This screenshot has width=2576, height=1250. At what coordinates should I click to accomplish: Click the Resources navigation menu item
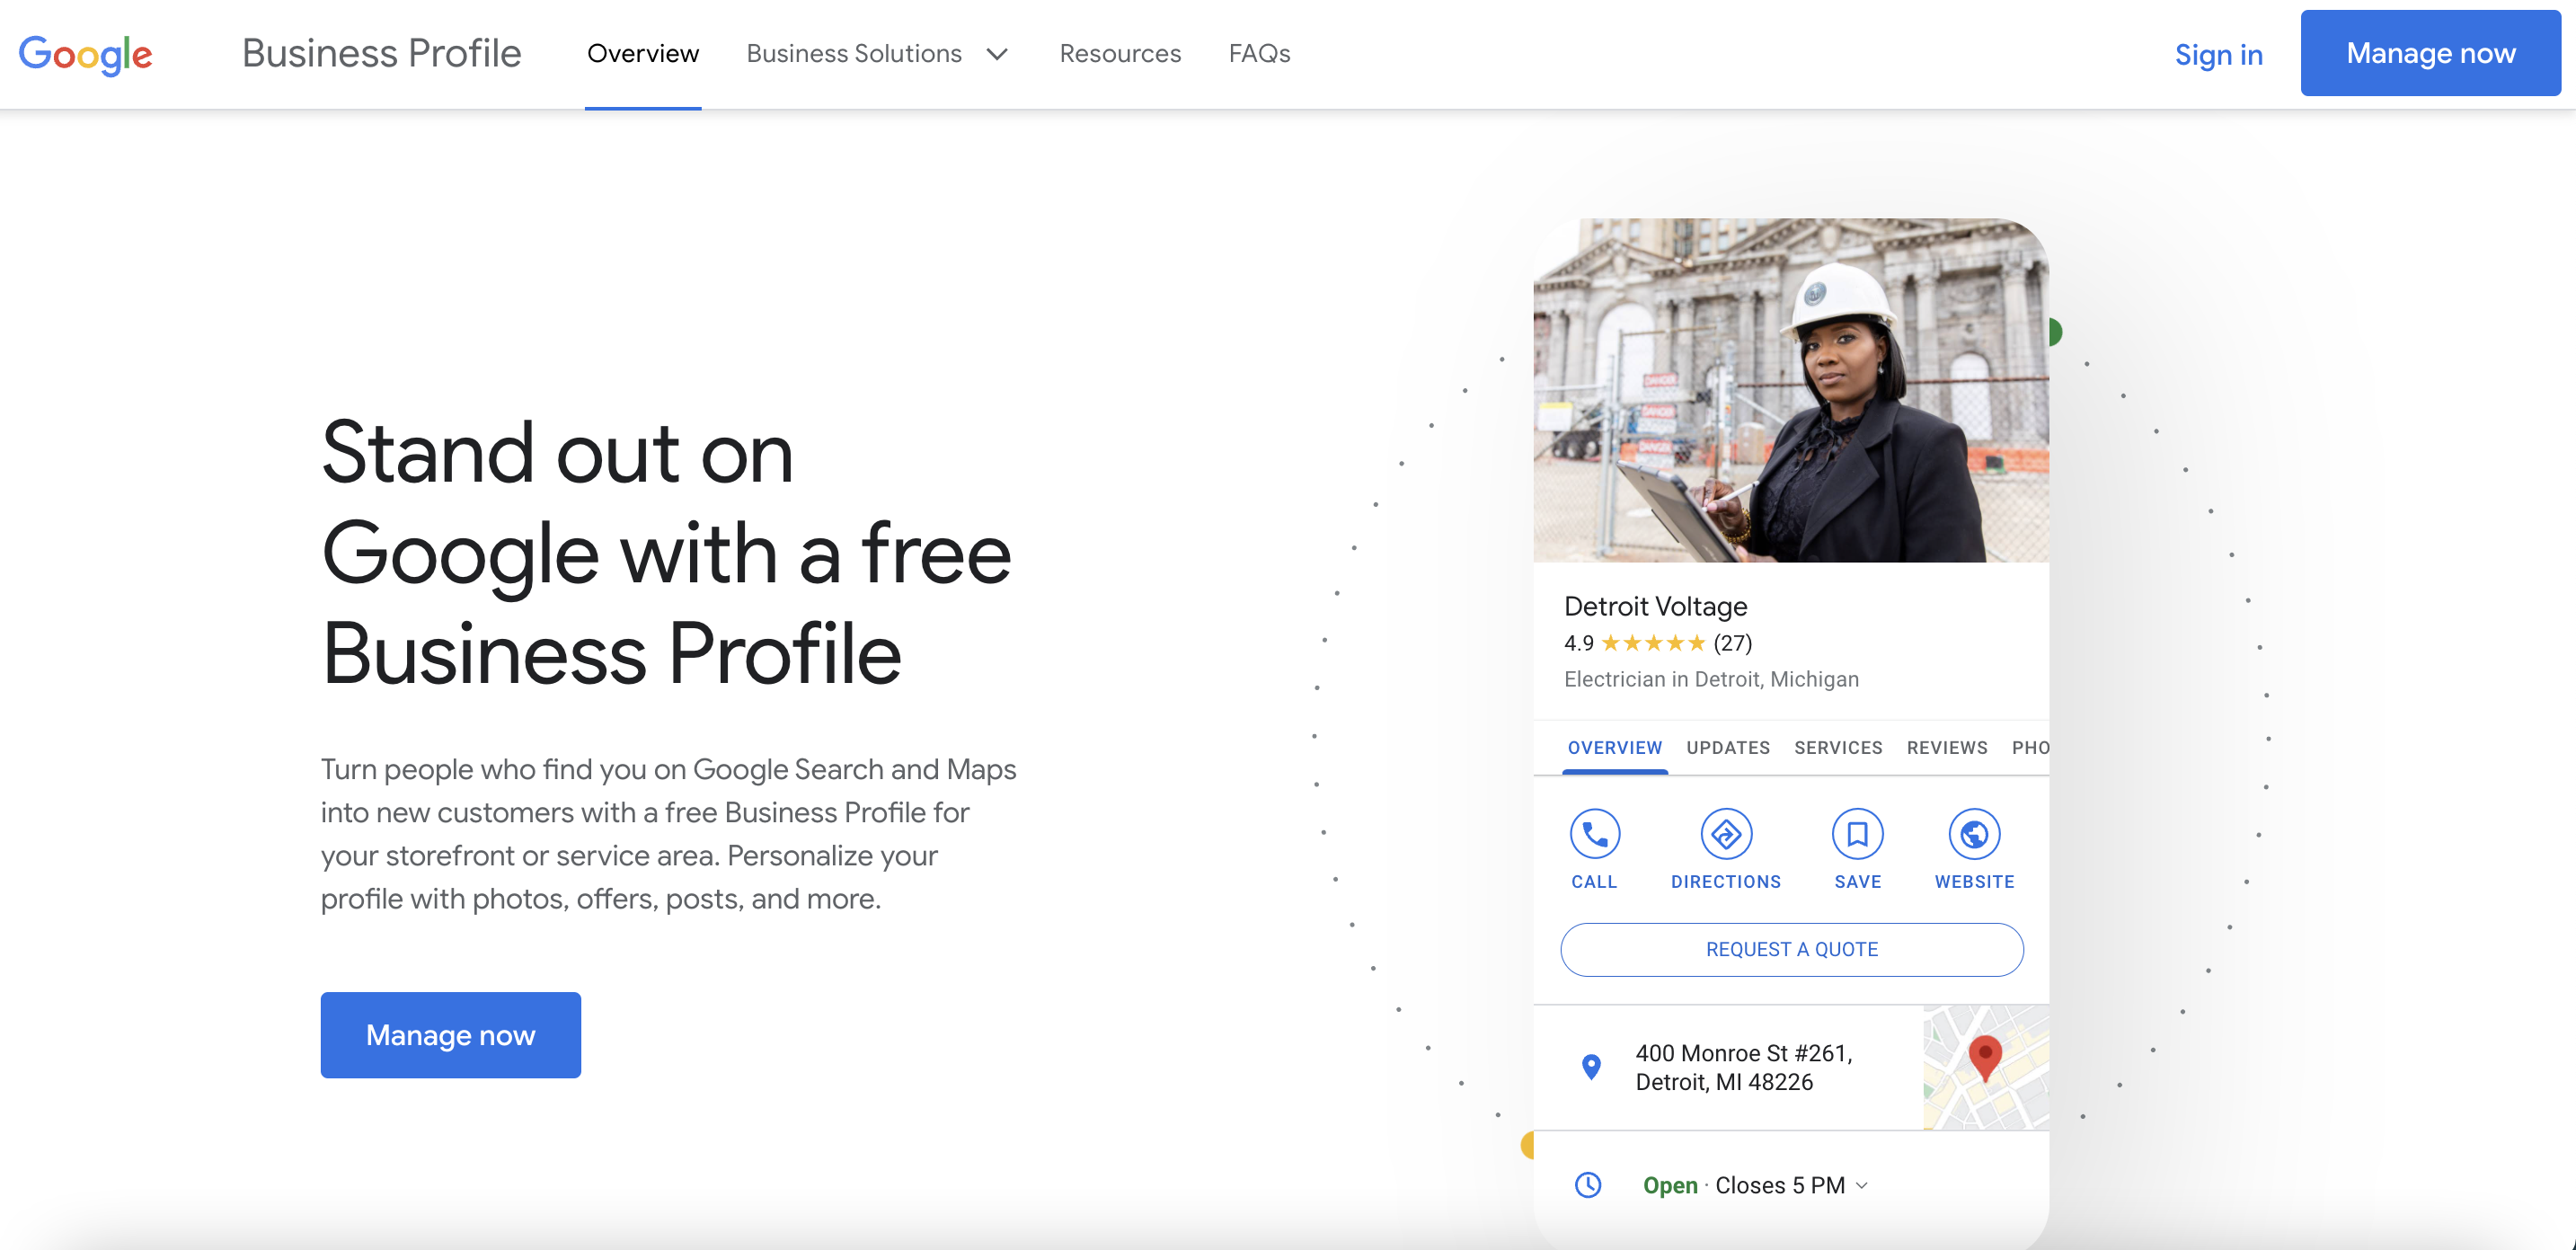point(1120,52)
